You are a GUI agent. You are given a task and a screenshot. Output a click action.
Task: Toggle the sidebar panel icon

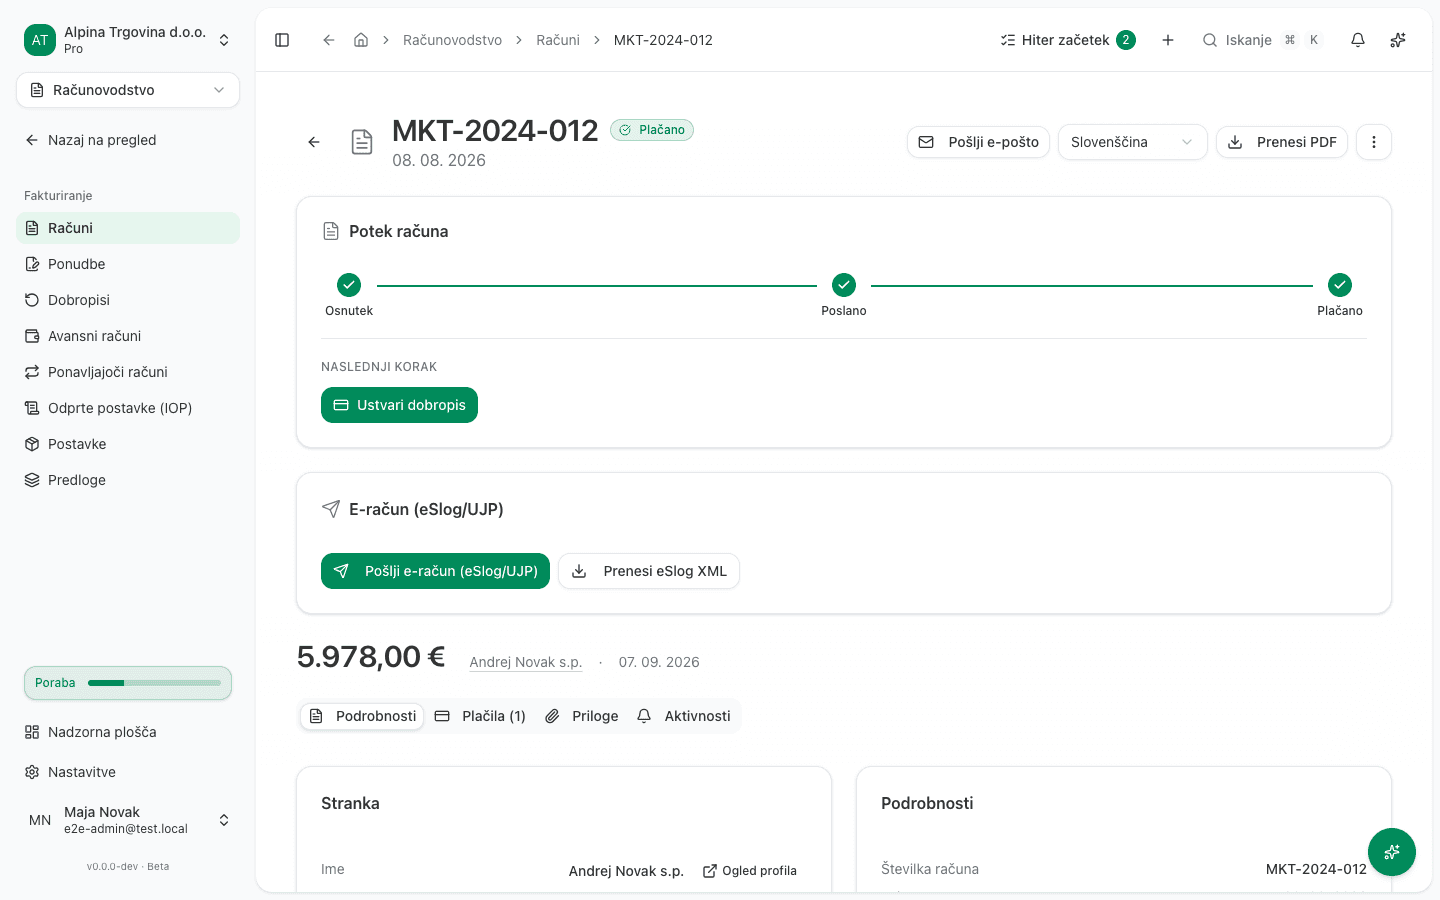click(282, 40)
